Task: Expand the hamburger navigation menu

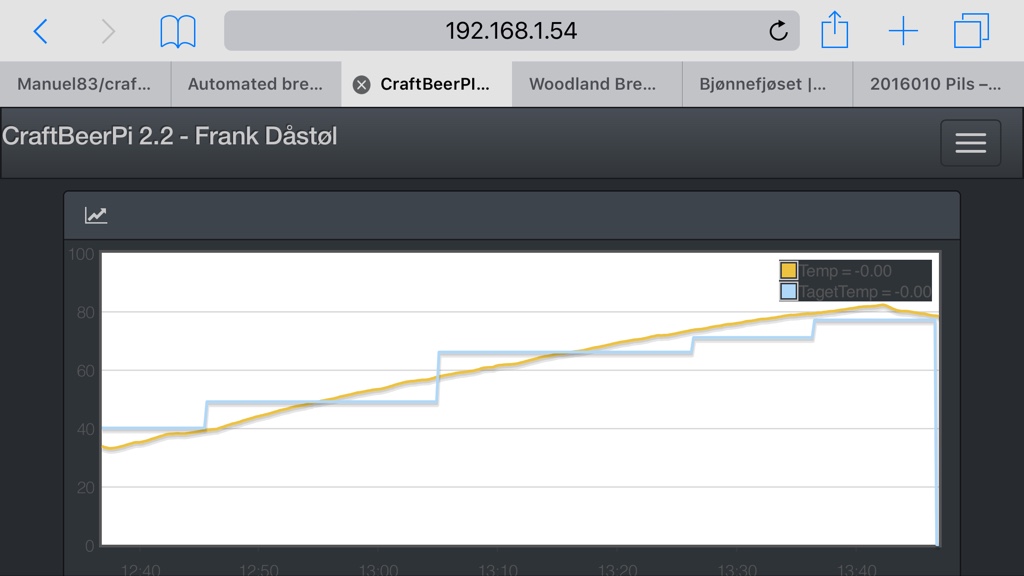Action: pyautogui.click(x=970, y=143)
